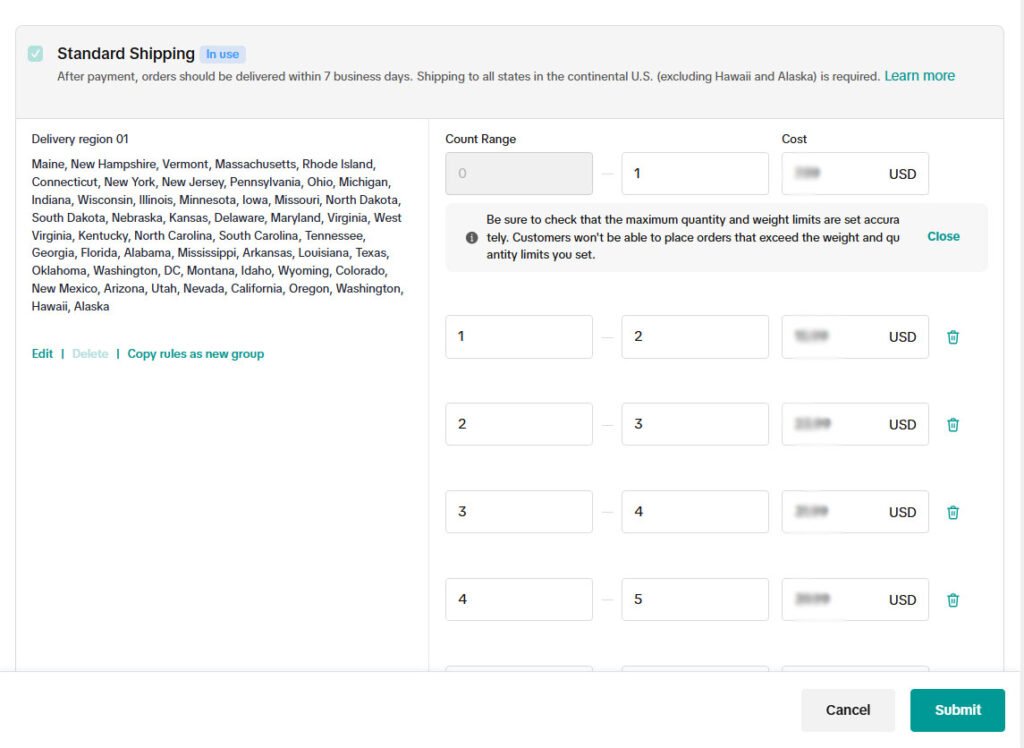Click the In use status badge
This screenshot has height=748, width=1024.
click(x=223, y=54)
